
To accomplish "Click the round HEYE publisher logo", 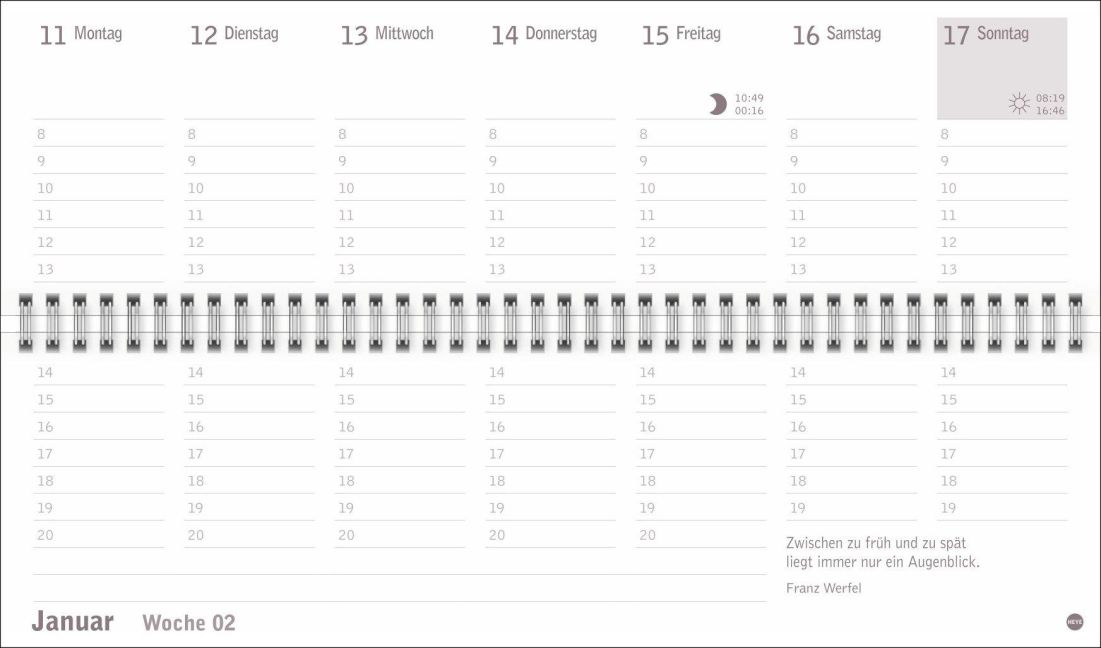I will pos(1075,621).
